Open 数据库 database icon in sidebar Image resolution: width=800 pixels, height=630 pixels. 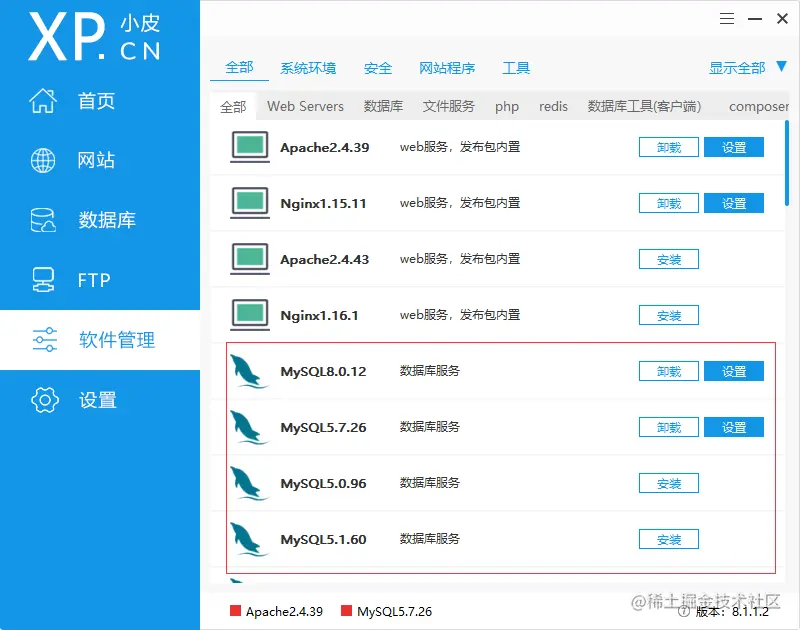click(43, 220)
